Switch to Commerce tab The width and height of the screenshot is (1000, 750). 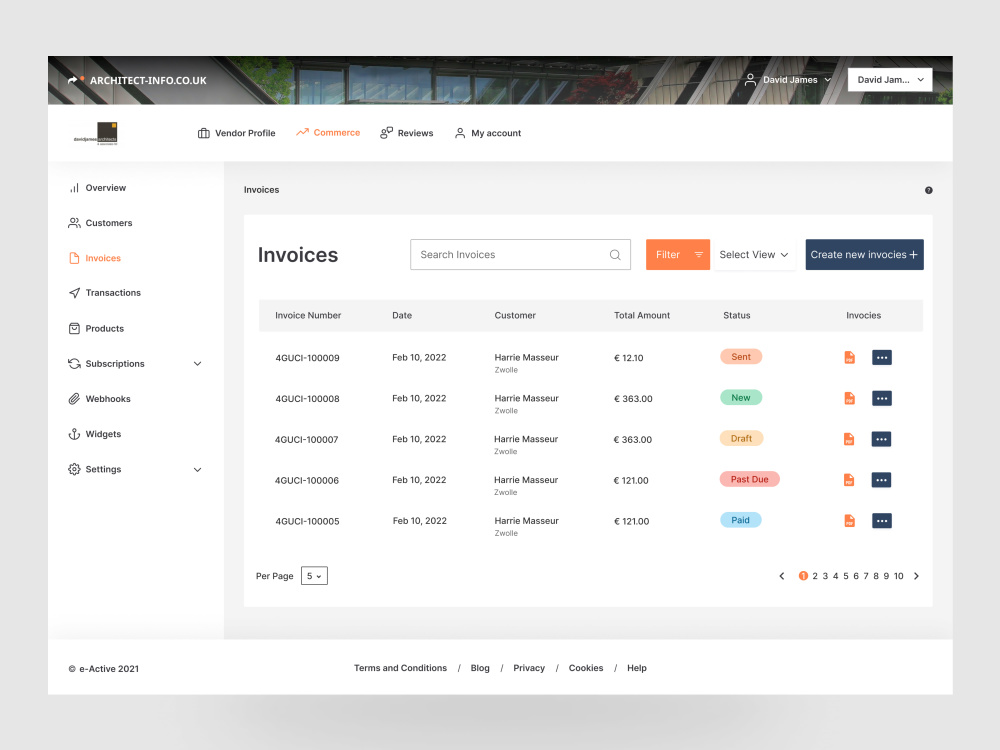[328, 133]
